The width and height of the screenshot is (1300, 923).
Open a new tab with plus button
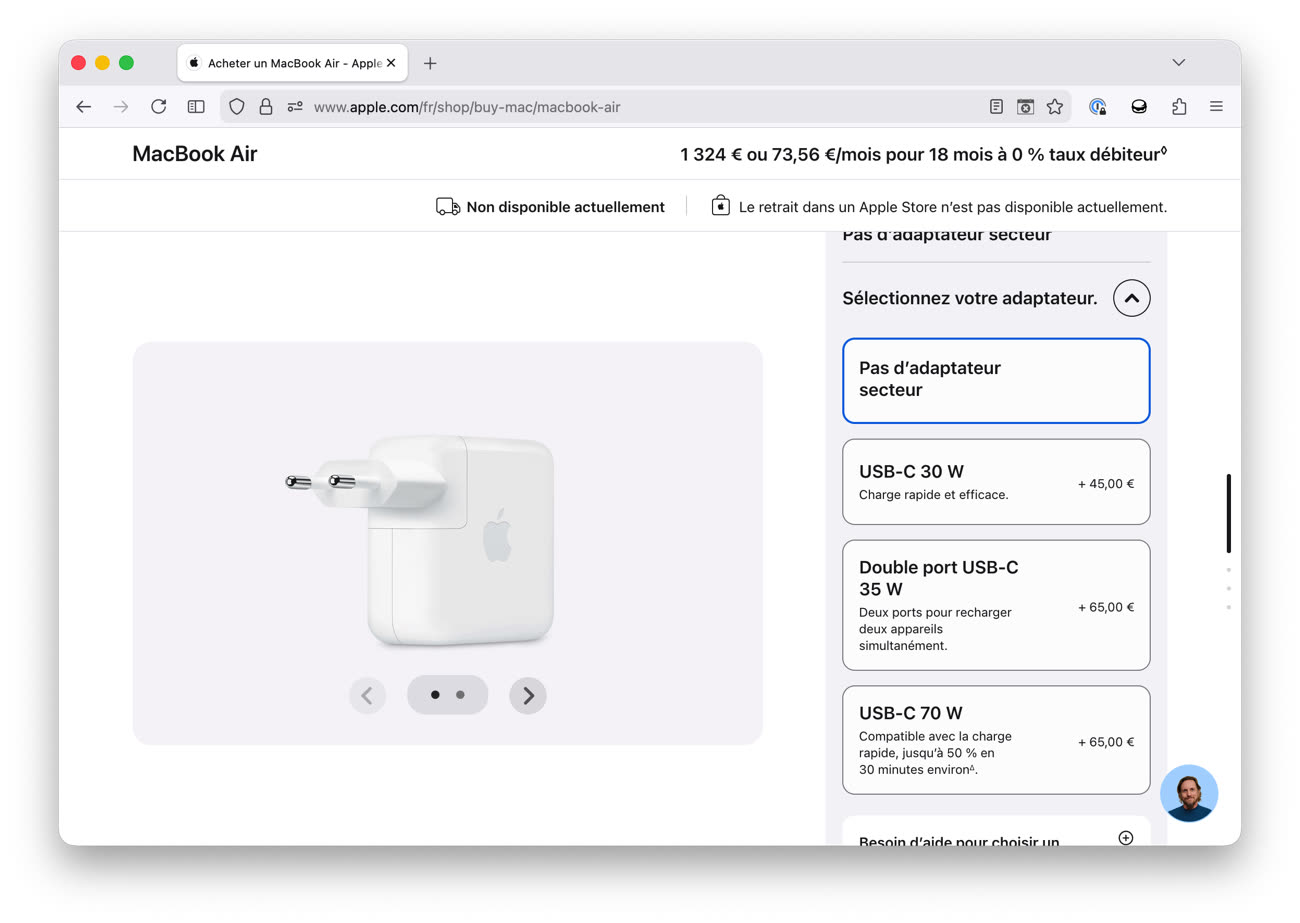pos(430,63)
